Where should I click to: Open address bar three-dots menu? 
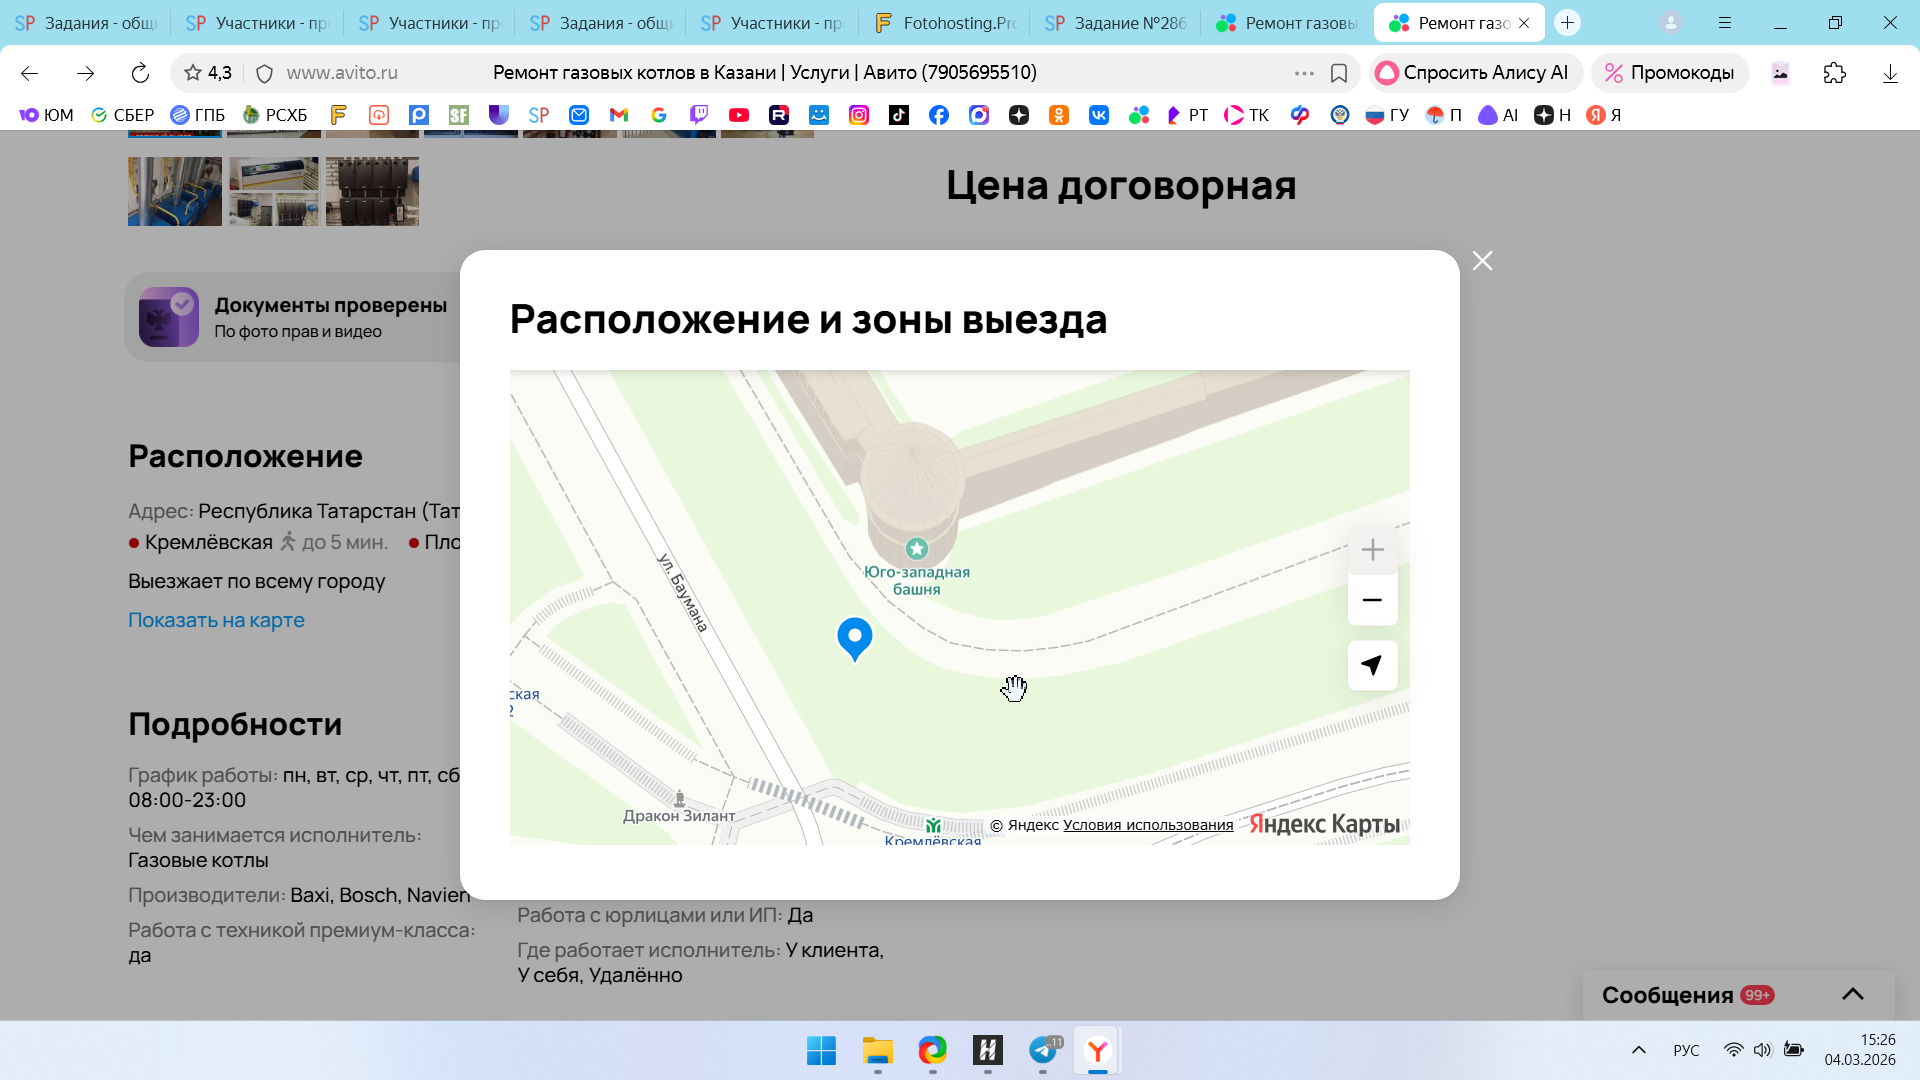[x=1303, y=73]
